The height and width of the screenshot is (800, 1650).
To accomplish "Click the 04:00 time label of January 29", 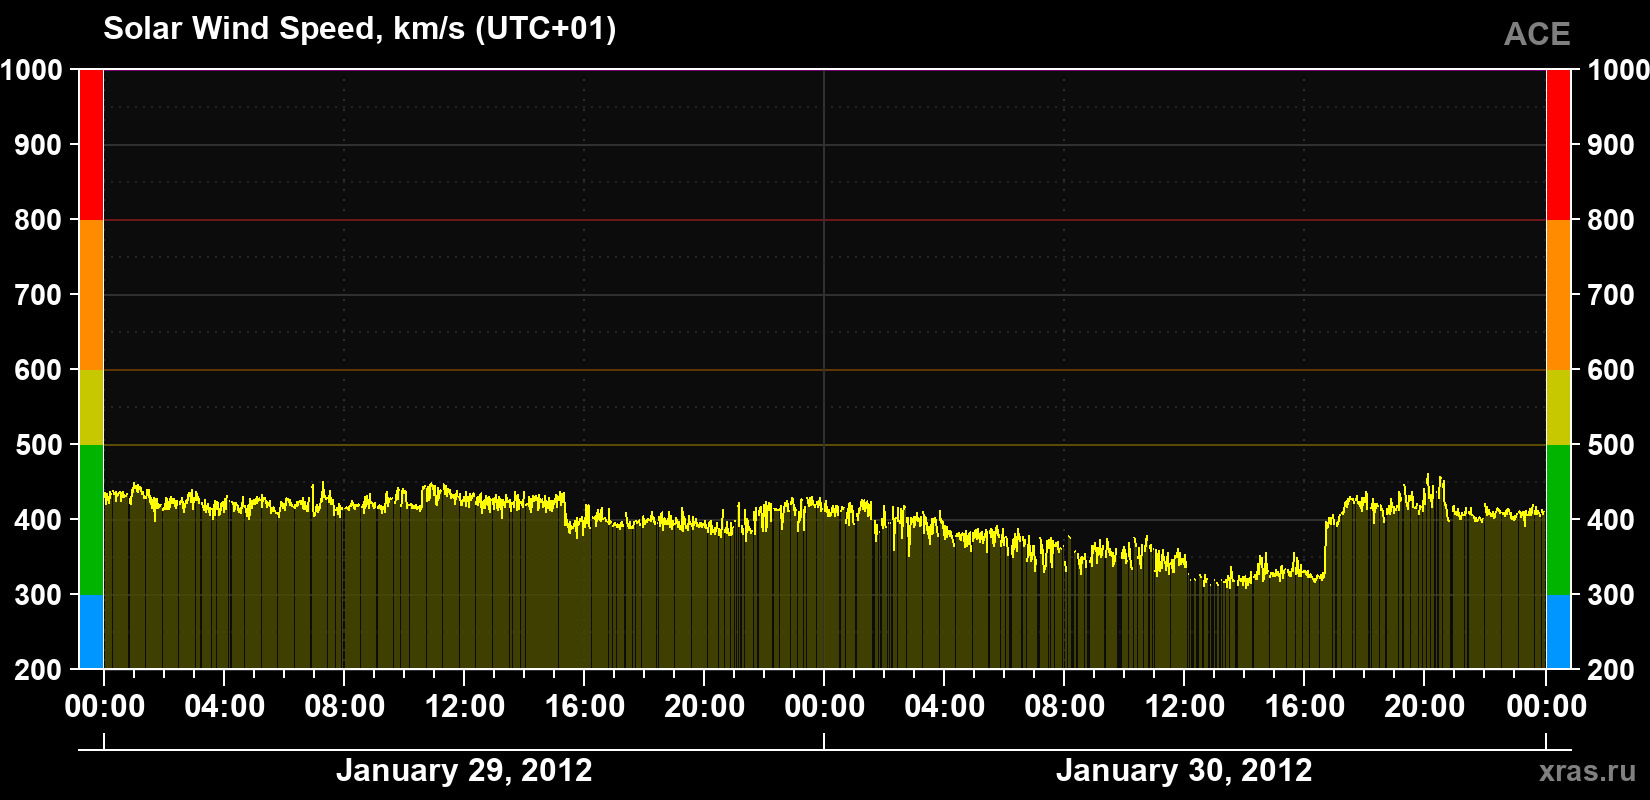I will click(225, 707).
